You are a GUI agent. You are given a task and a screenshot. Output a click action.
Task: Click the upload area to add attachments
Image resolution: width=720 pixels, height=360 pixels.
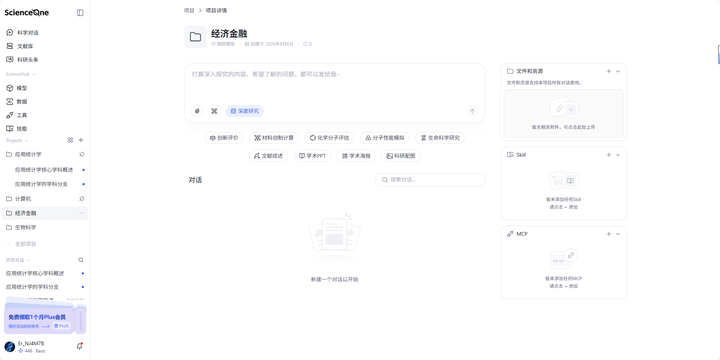tap(563, 113)
